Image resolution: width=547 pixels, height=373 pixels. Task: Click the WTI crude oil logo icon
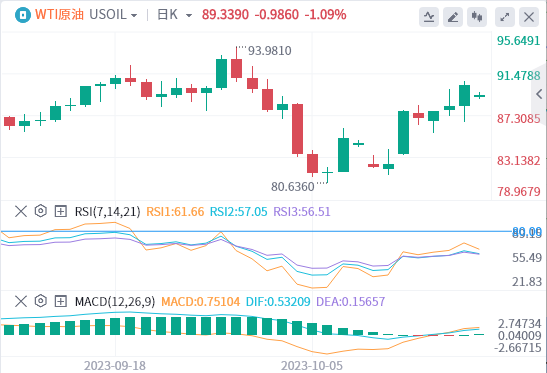pyautogui.click(x=23, y=15)
